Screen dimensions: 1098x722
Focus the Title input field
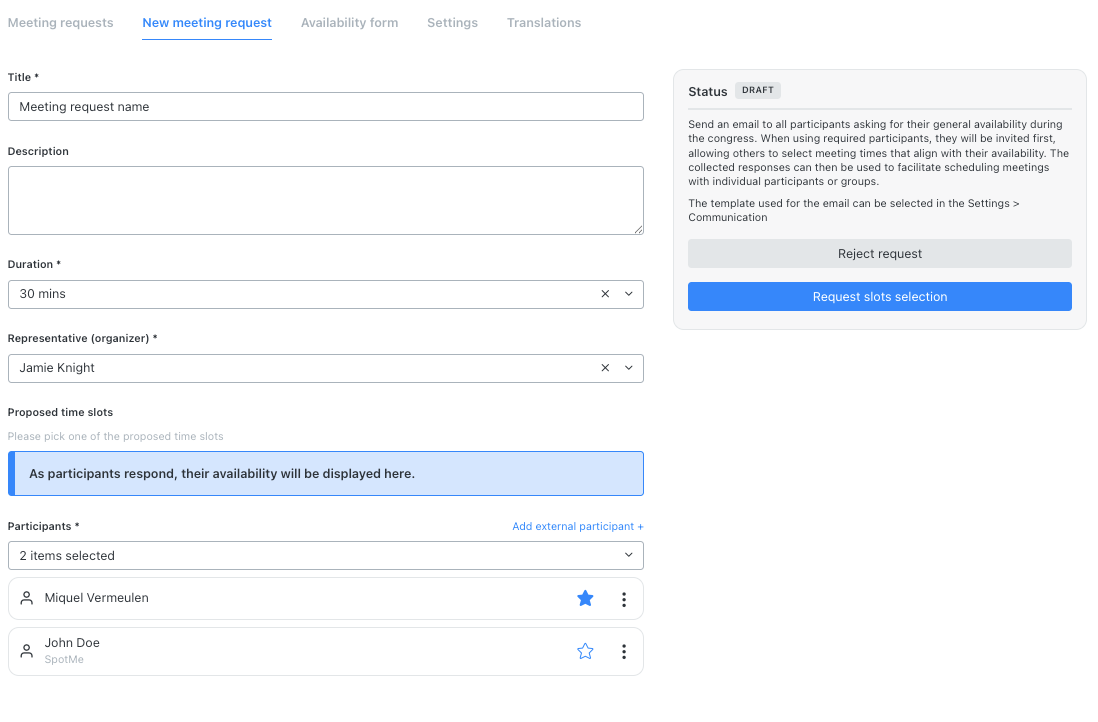326,106
